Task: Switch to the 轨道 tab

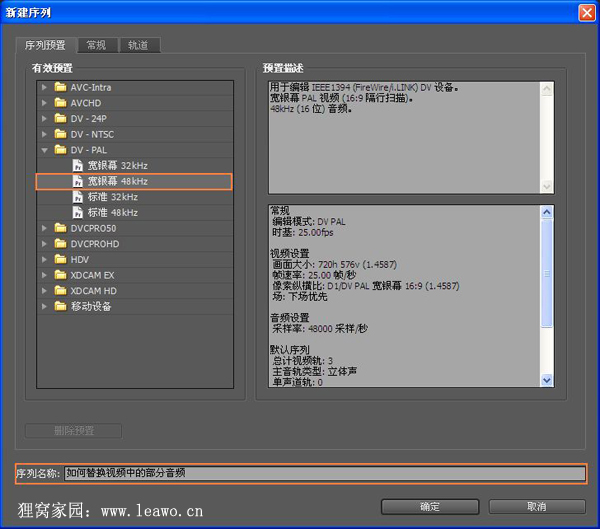Action: tap(139, 45)
